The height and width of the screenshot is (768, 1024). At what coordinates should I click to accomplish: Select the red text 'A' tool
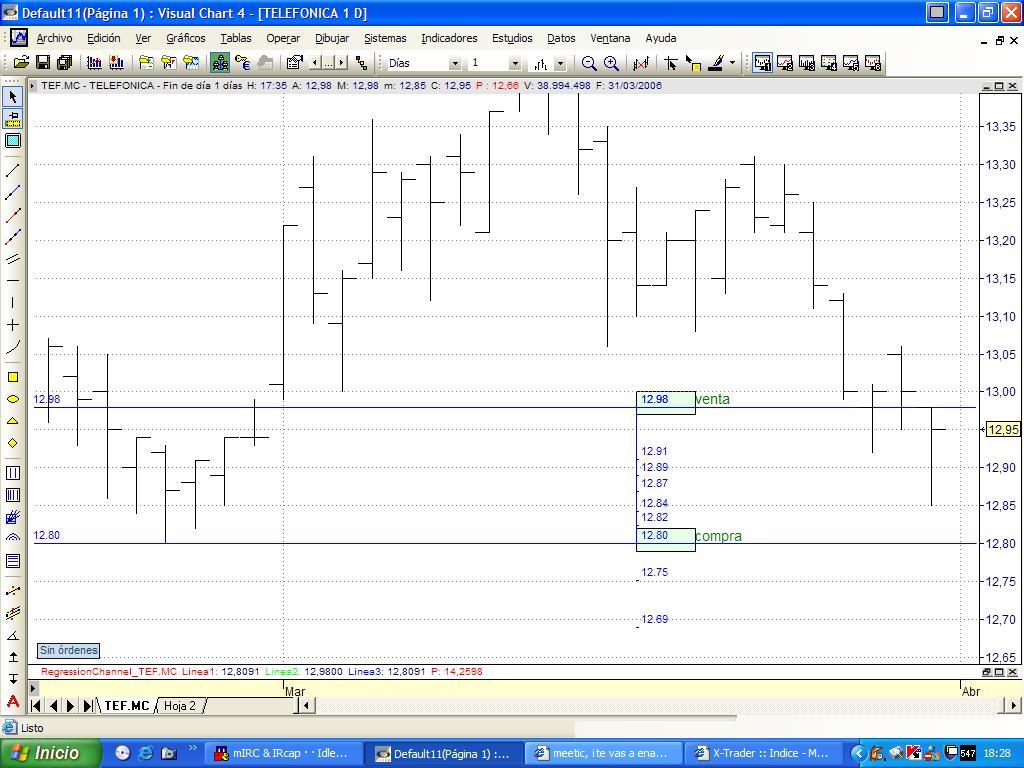pos(12,701)
